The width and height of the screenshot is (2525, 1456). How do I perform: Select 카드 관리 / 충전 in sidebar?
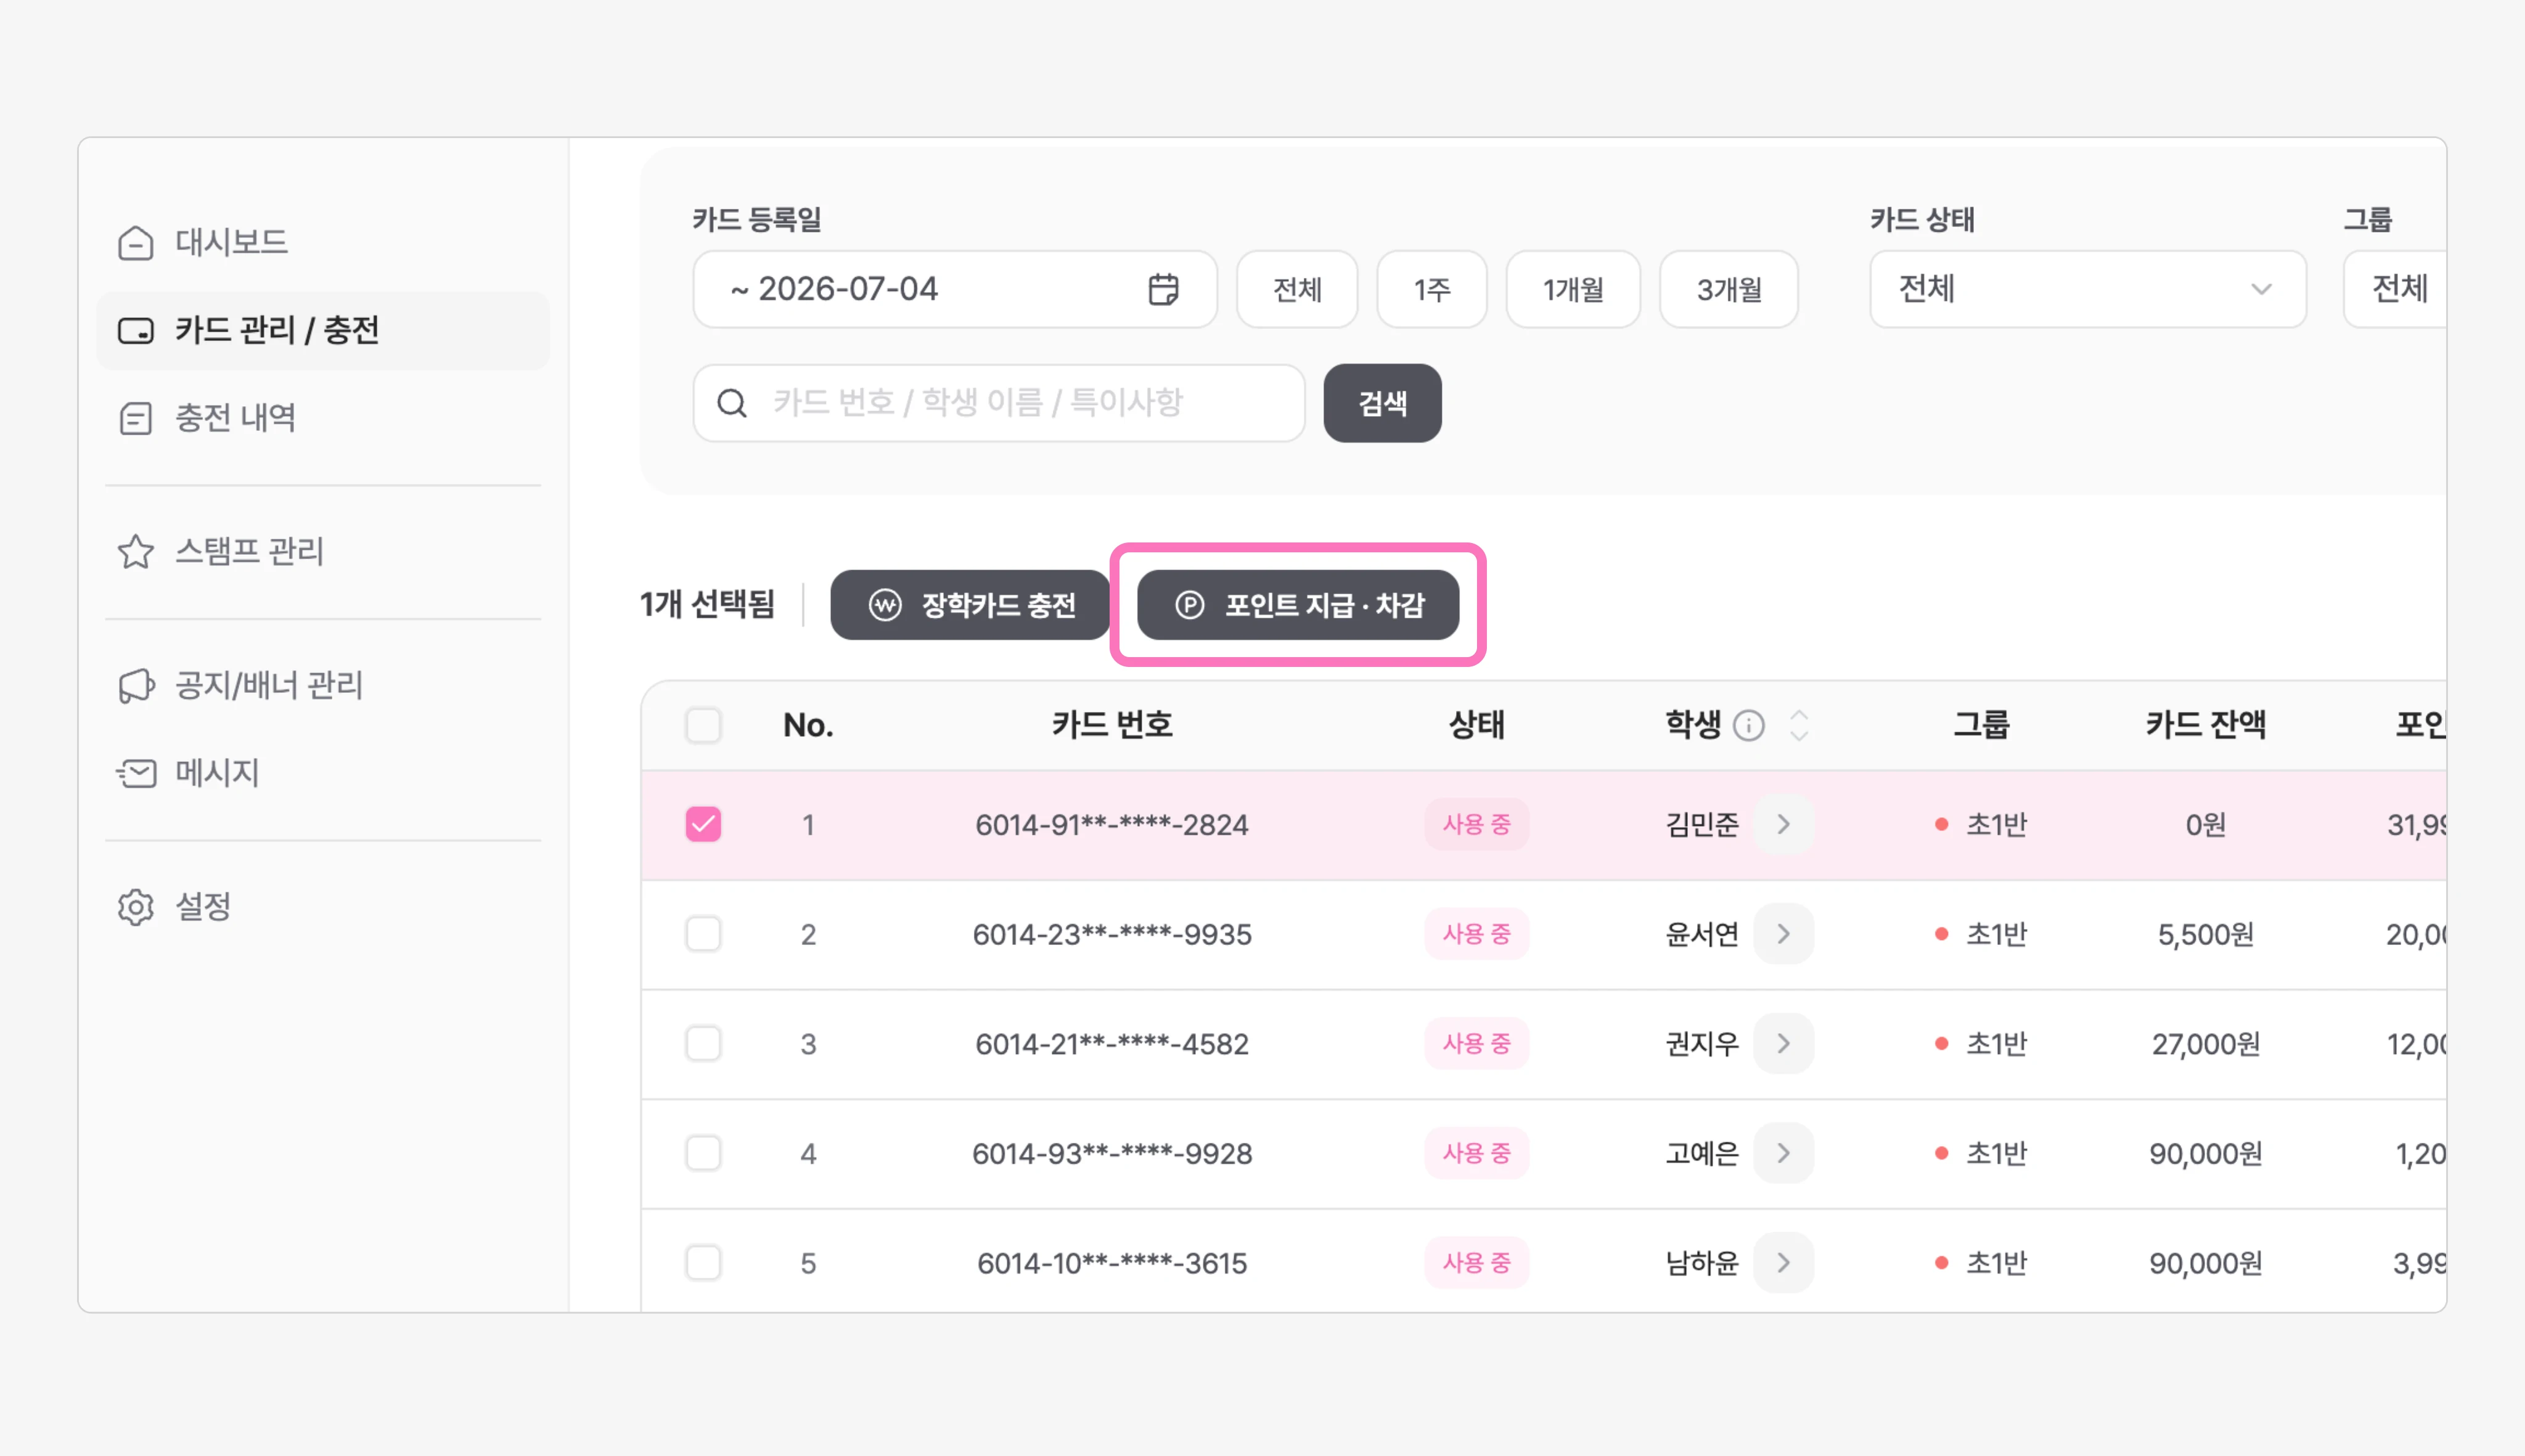[x=322, y=331]
